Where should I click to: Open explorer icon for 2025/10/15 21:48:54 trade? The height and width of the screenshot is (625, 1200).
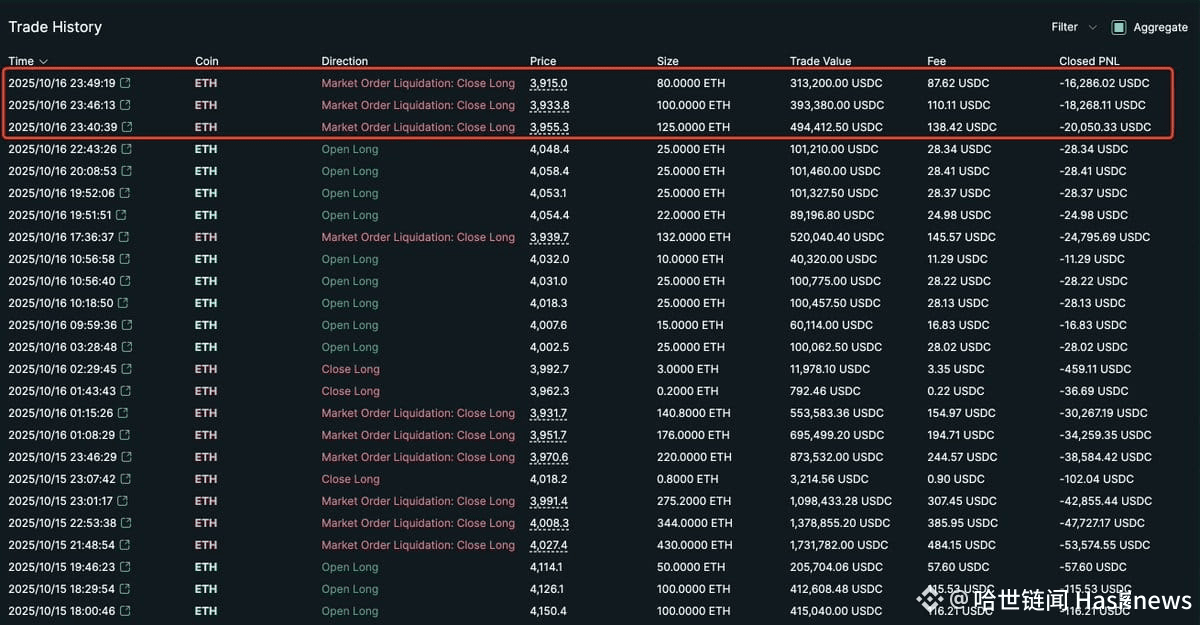coord(126,545)
